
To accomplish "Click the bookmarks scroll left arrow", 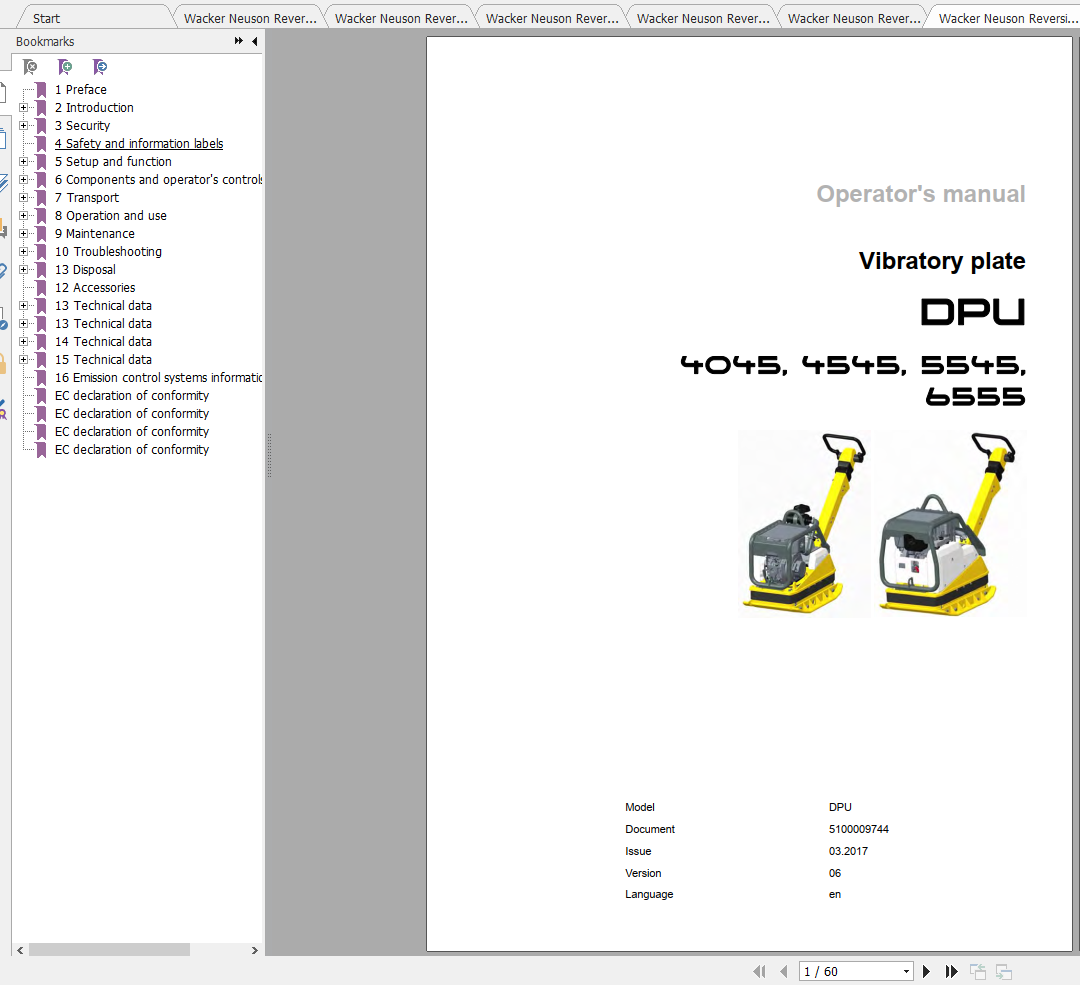I will click(x=20, y=950).
